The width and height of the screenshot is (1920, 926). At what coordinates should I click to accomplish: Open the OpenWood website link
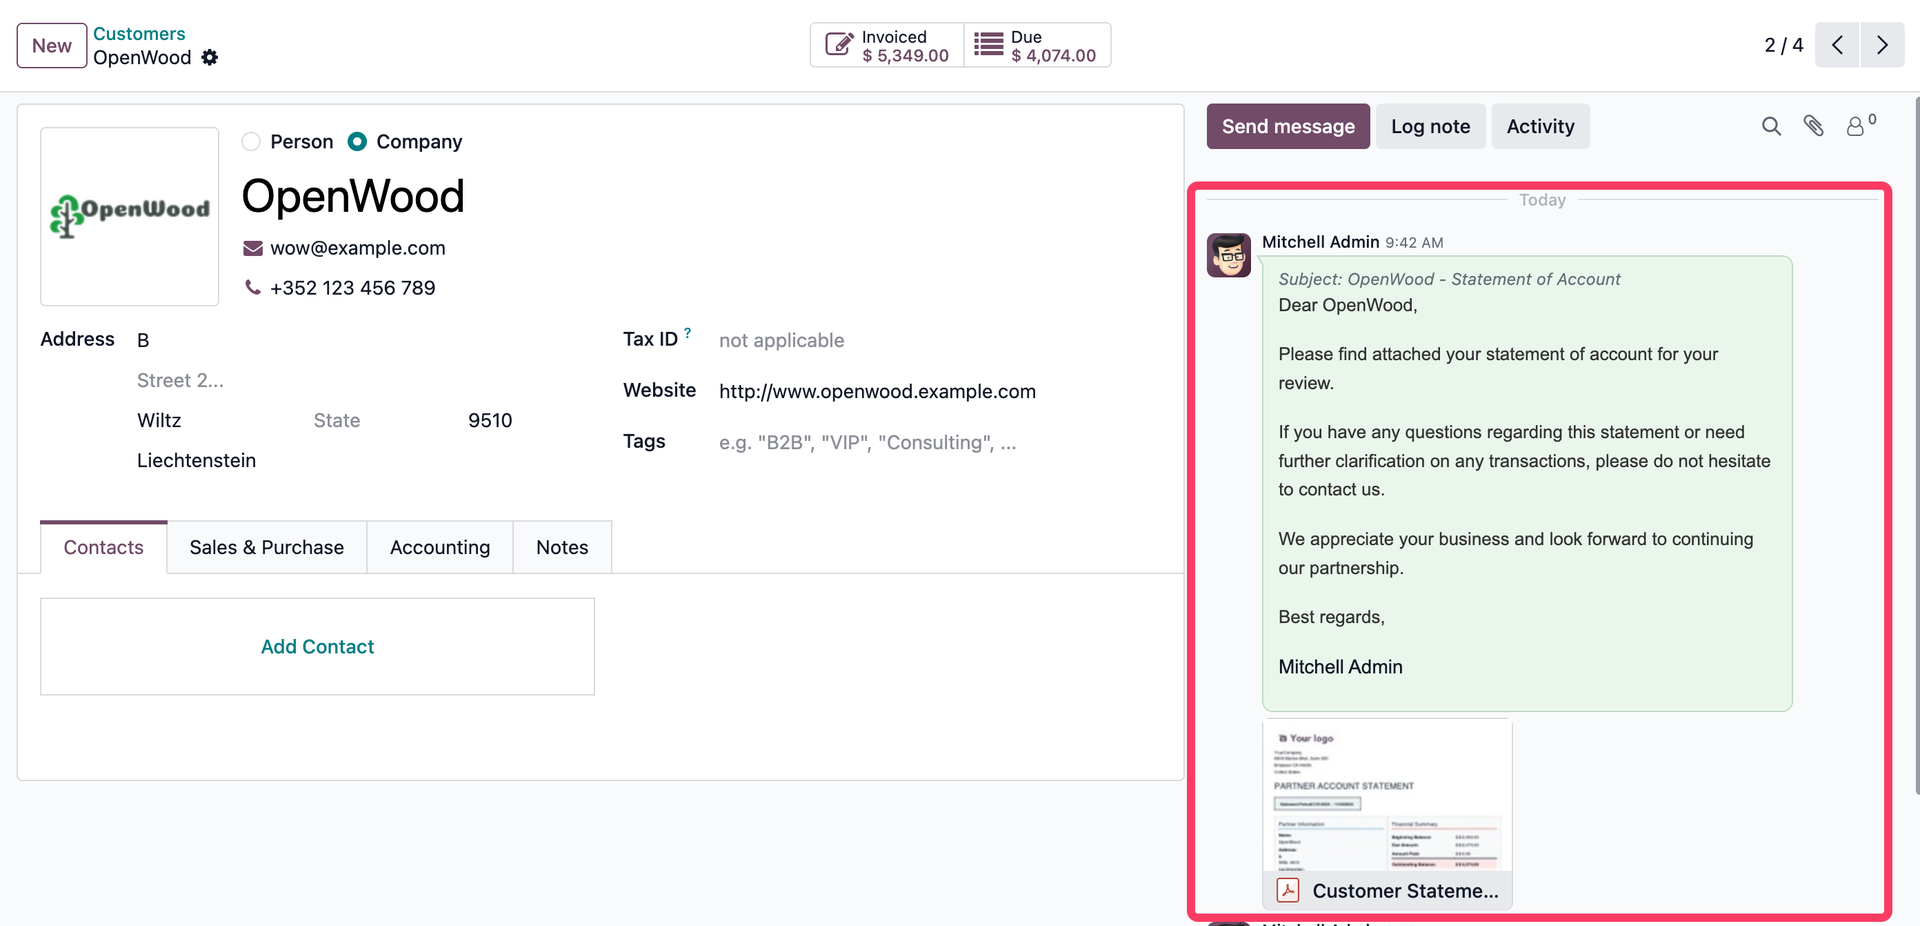coord(877,391)
